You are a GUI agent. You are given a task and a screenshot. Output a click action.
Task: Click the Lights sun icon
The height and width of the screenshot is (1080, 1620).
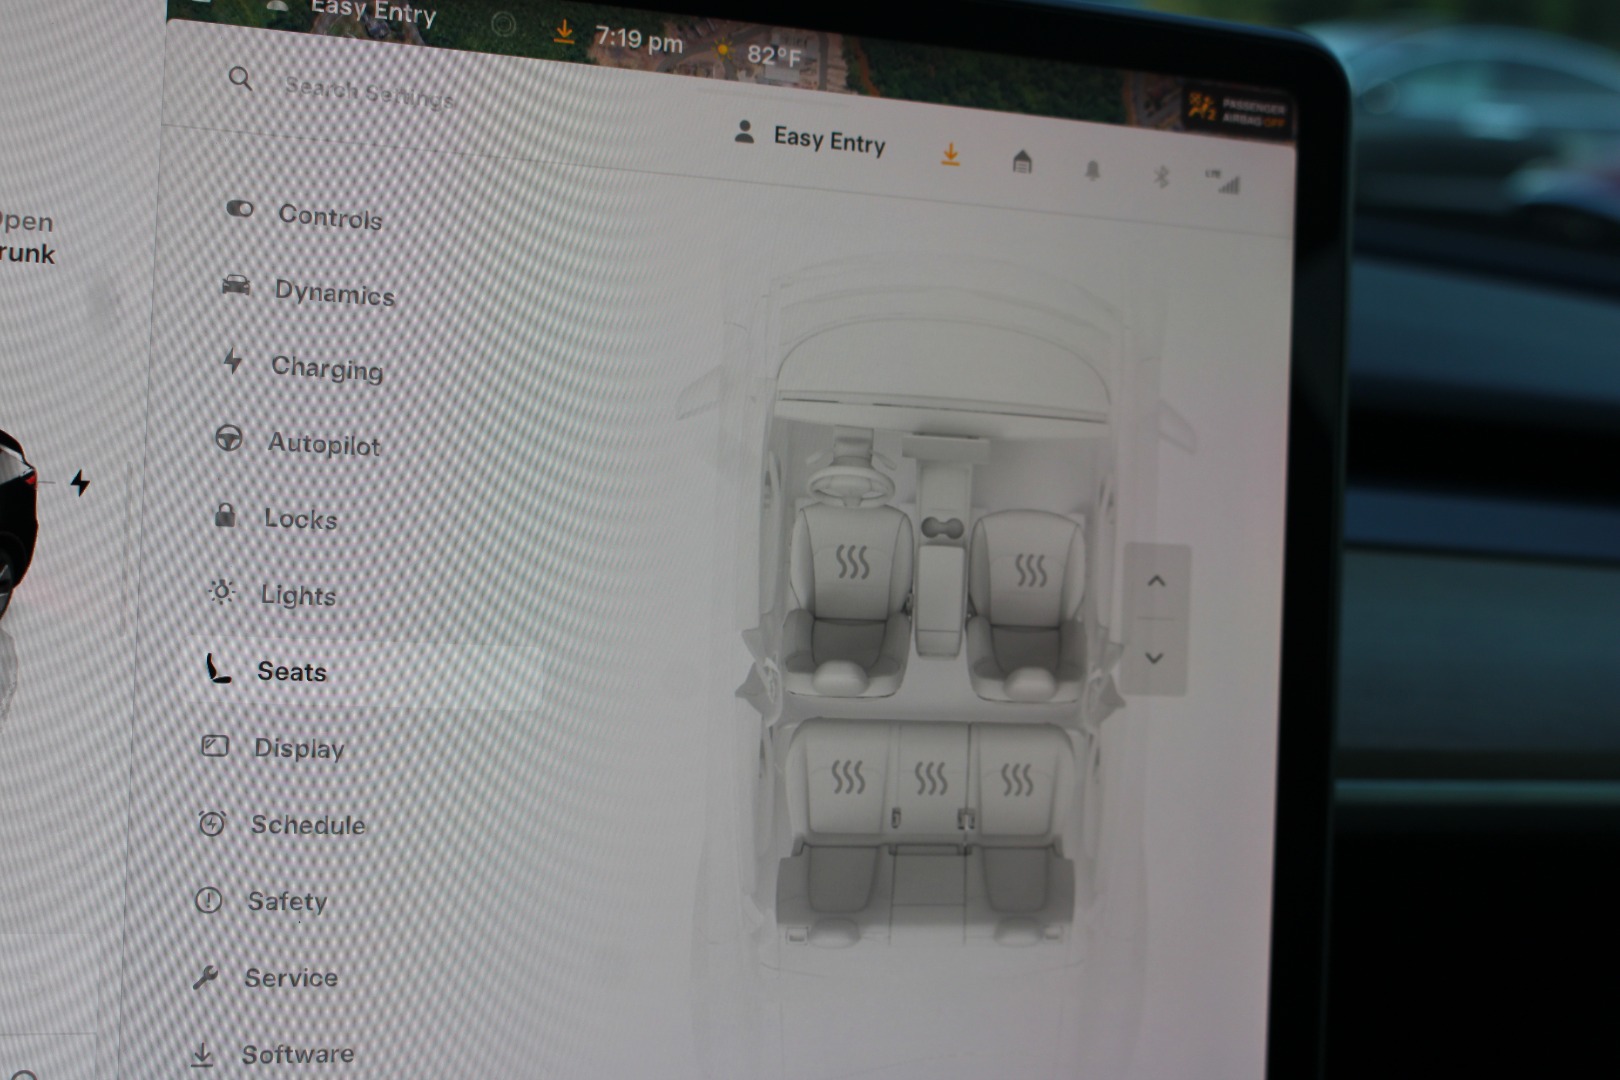[x=222, y=591]
